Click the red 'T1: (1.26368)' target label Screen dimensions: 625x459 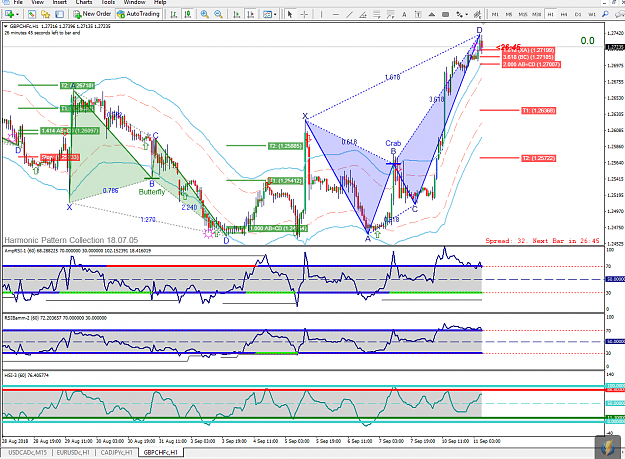tap(539, 110)
